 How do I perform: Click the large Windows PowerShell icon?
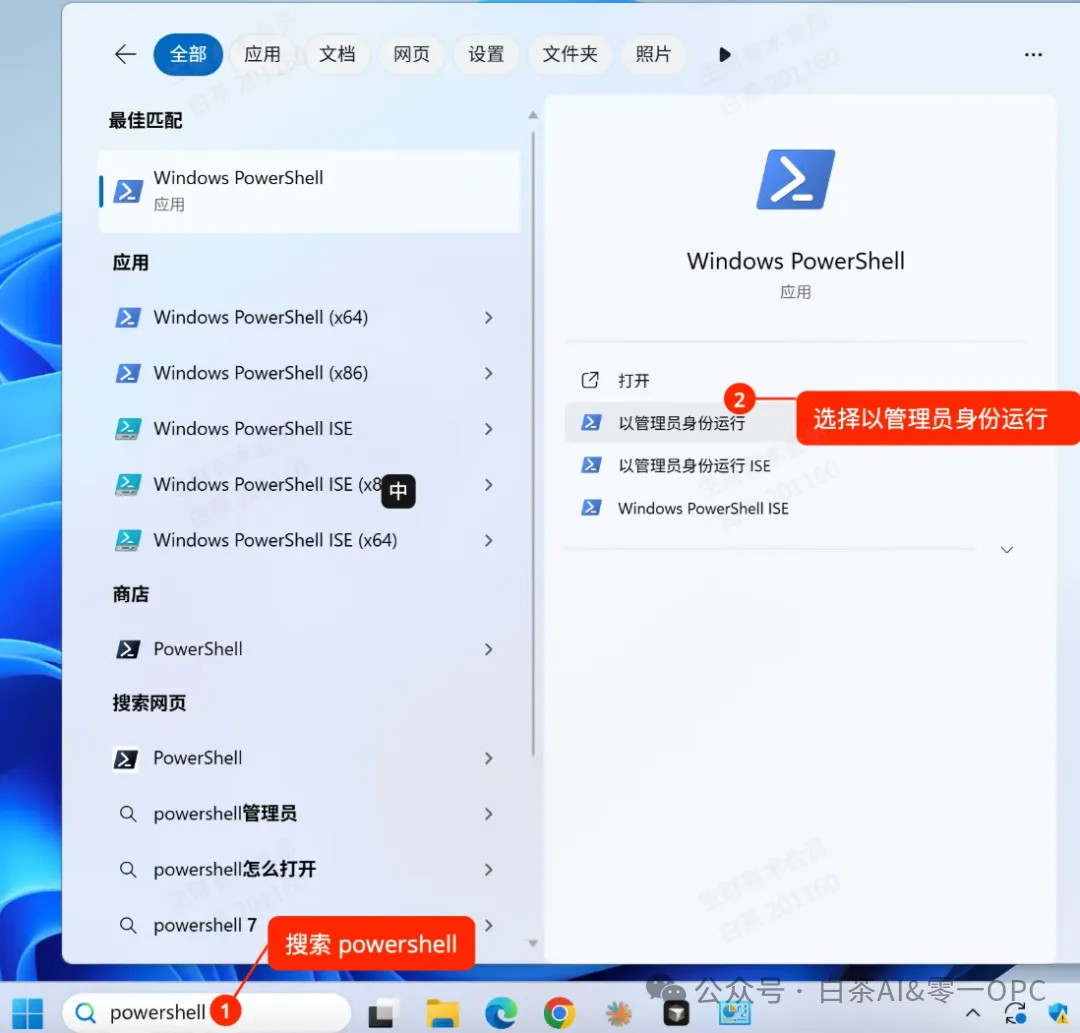tap(796, 180)
